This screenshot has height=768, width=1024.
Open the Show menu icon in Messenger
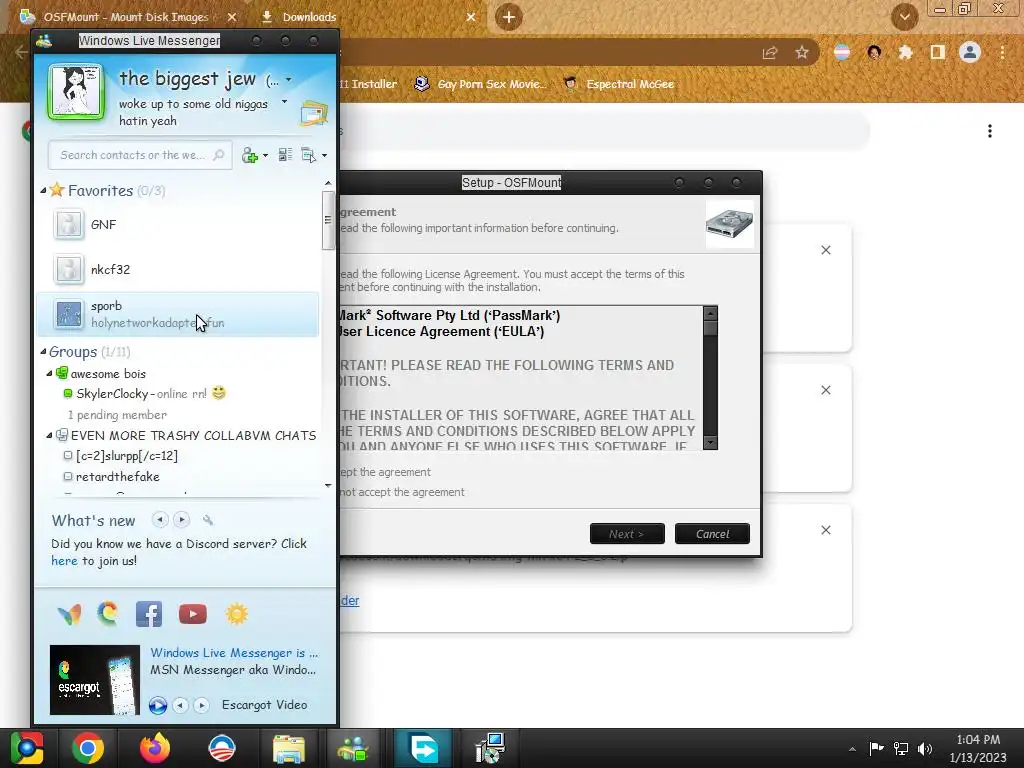(x=308, y=155)
